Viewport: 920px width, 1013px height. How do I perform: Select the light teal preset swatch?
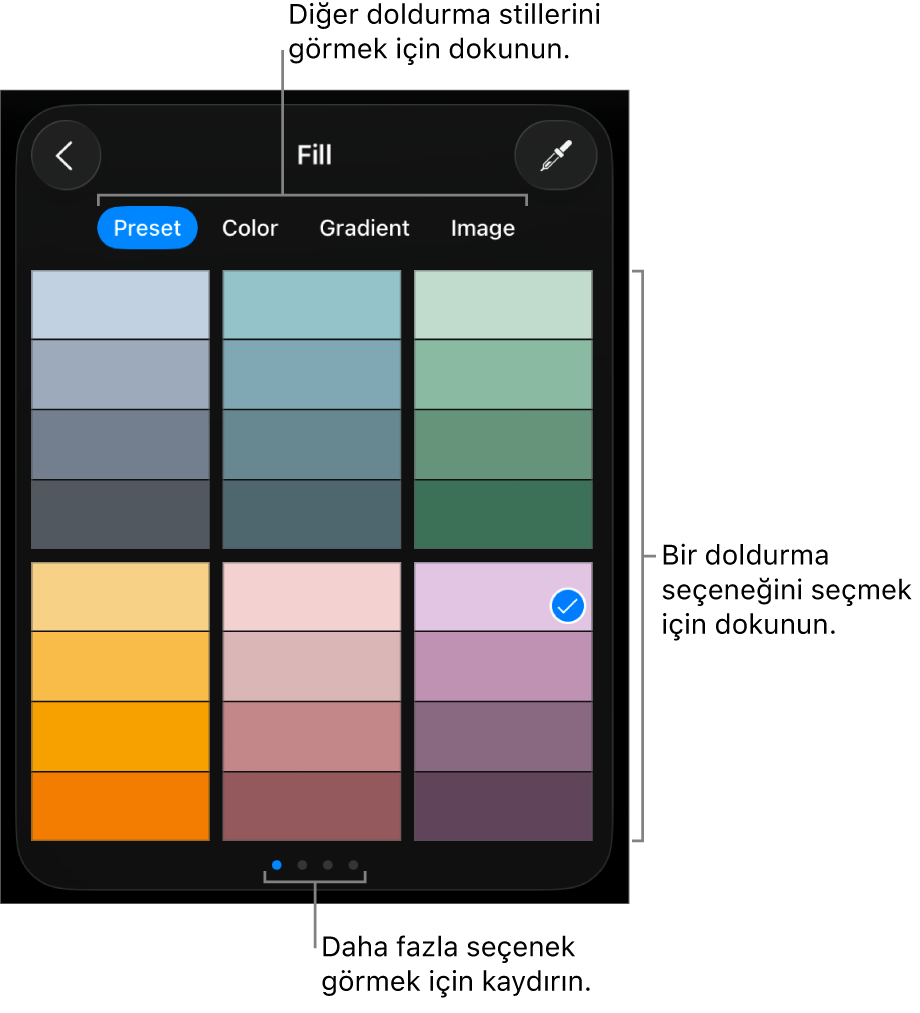click(x=311, y=304)
